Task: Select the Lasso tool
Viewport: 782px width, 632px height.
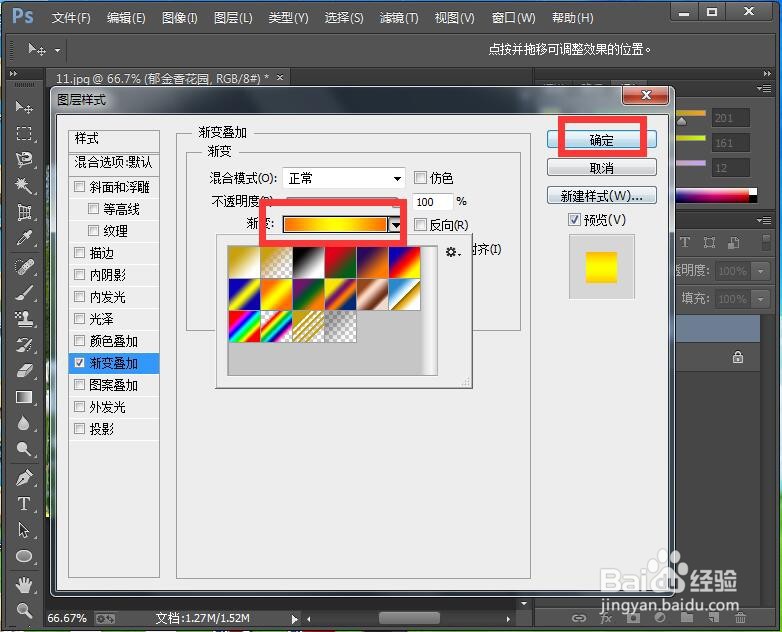Action: tap(23, 160)
